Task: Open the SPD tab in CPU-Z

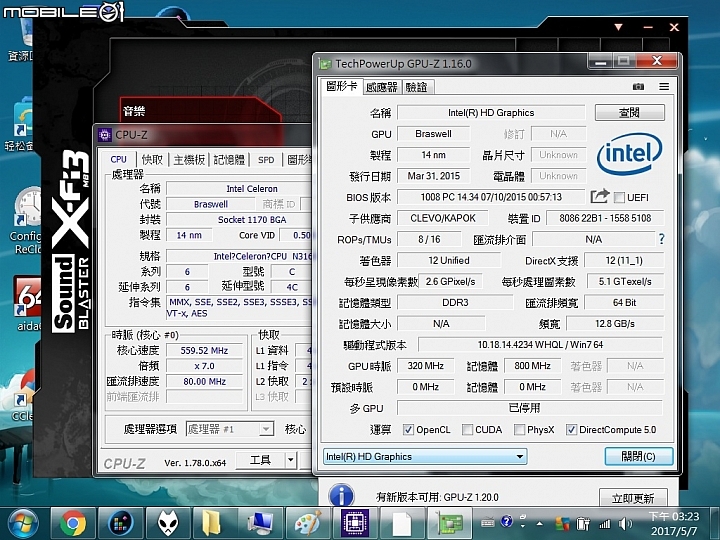Action: (266, 159)
